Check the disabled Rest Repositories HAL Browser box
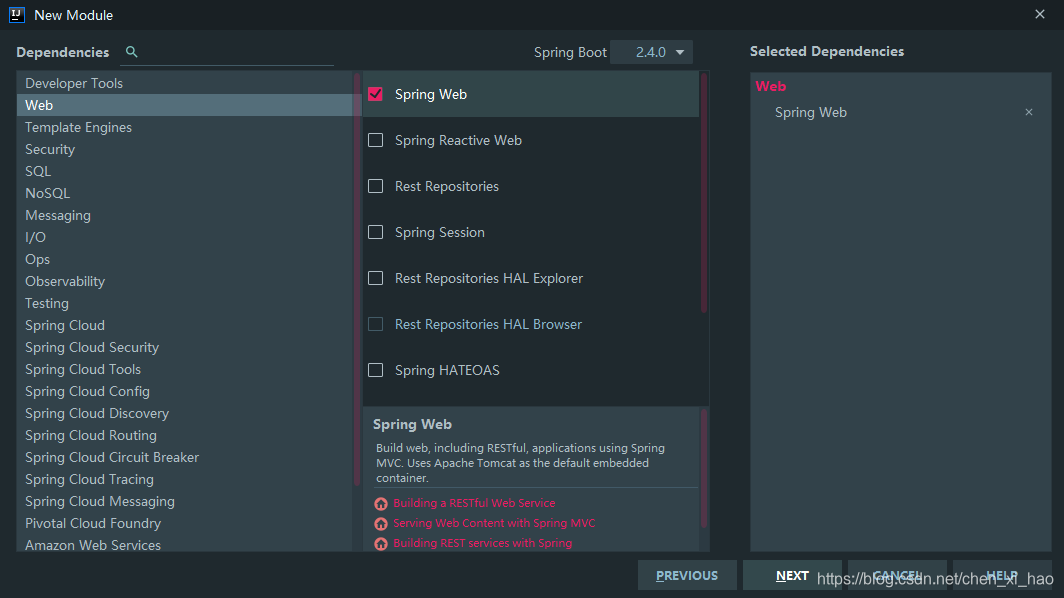This screenshot has height=598, width=1064. (x=375, y=324)
